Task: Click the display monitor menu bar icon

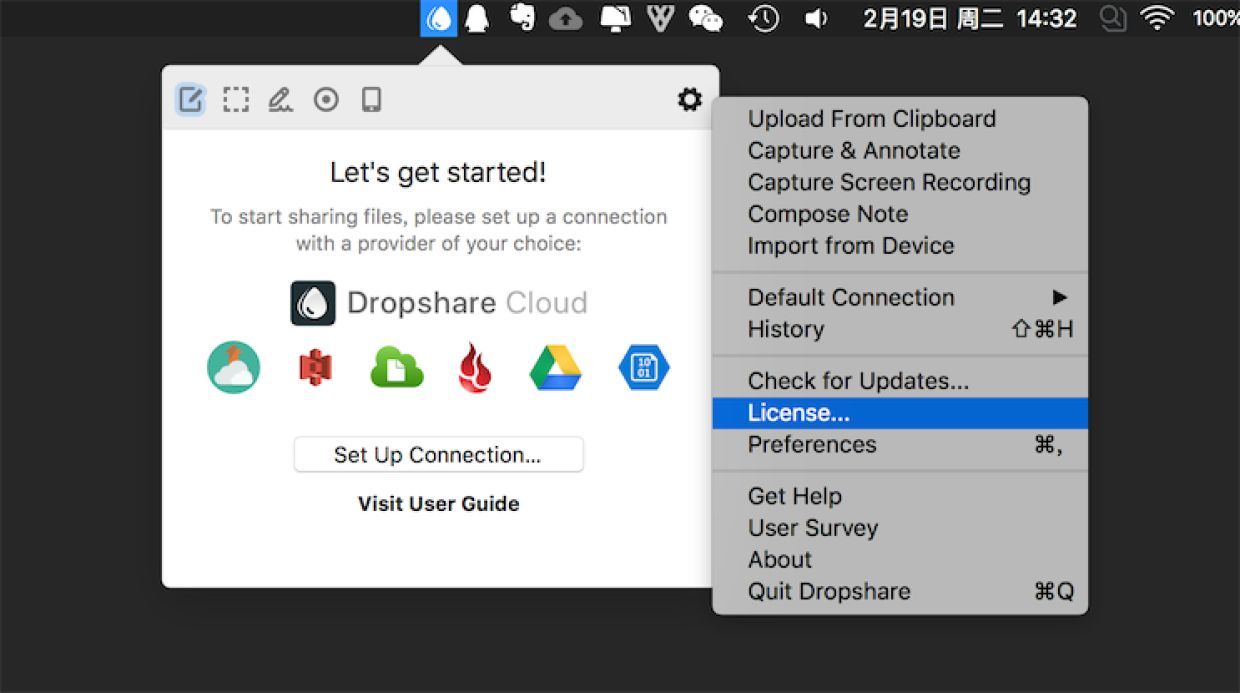Action: click(615, 18)
